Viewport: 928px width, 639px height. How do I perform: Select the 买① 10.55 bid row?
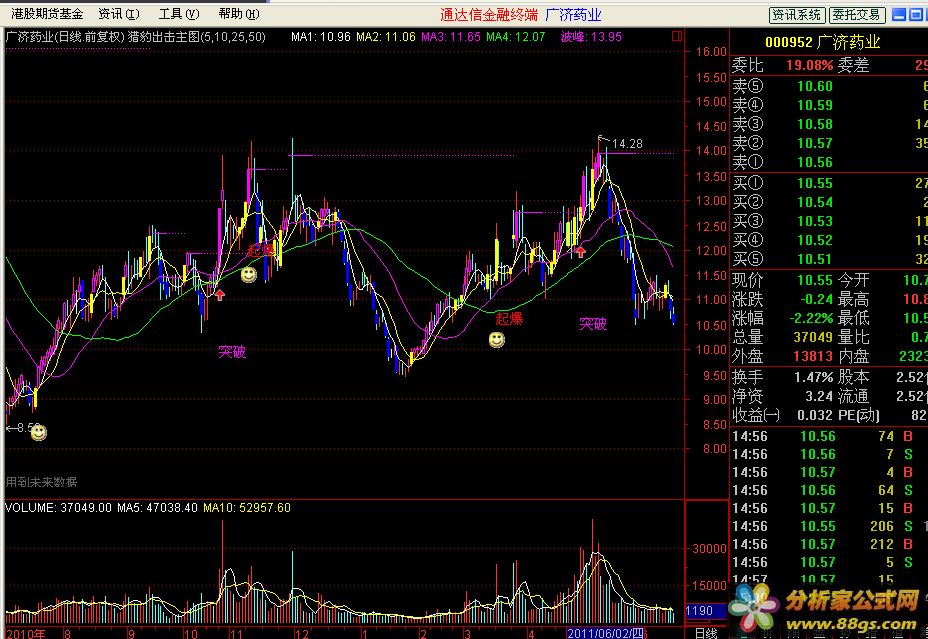point(829,183)
